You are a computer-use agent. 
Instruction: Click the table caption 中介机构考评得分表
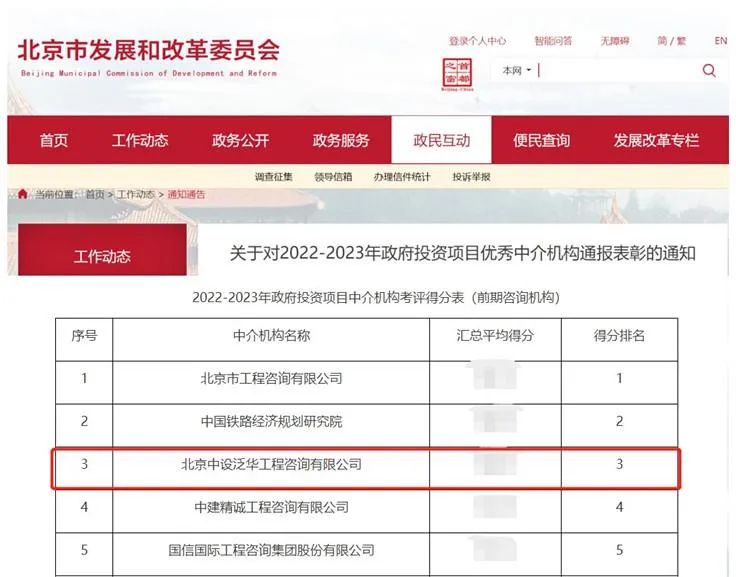(376, 298)
